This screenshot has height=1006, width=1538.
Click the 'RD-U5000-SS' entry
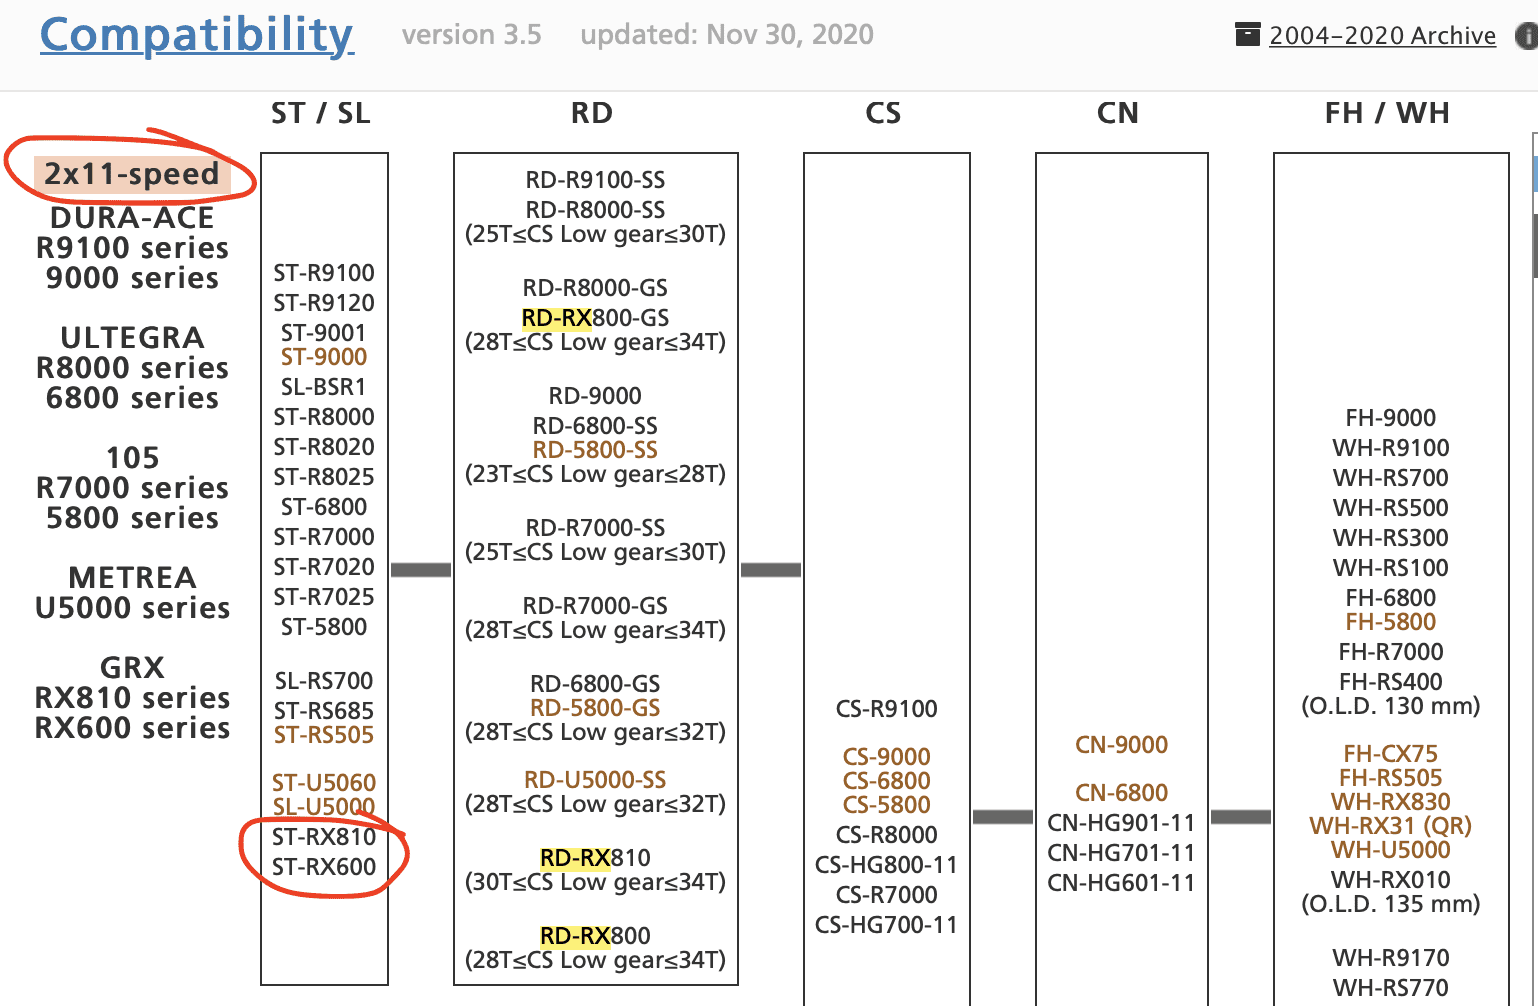coord(596,780)
